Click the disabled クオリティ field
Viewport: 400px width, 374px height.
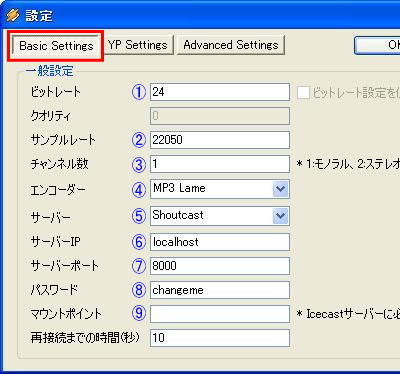[x=220, y=116]
